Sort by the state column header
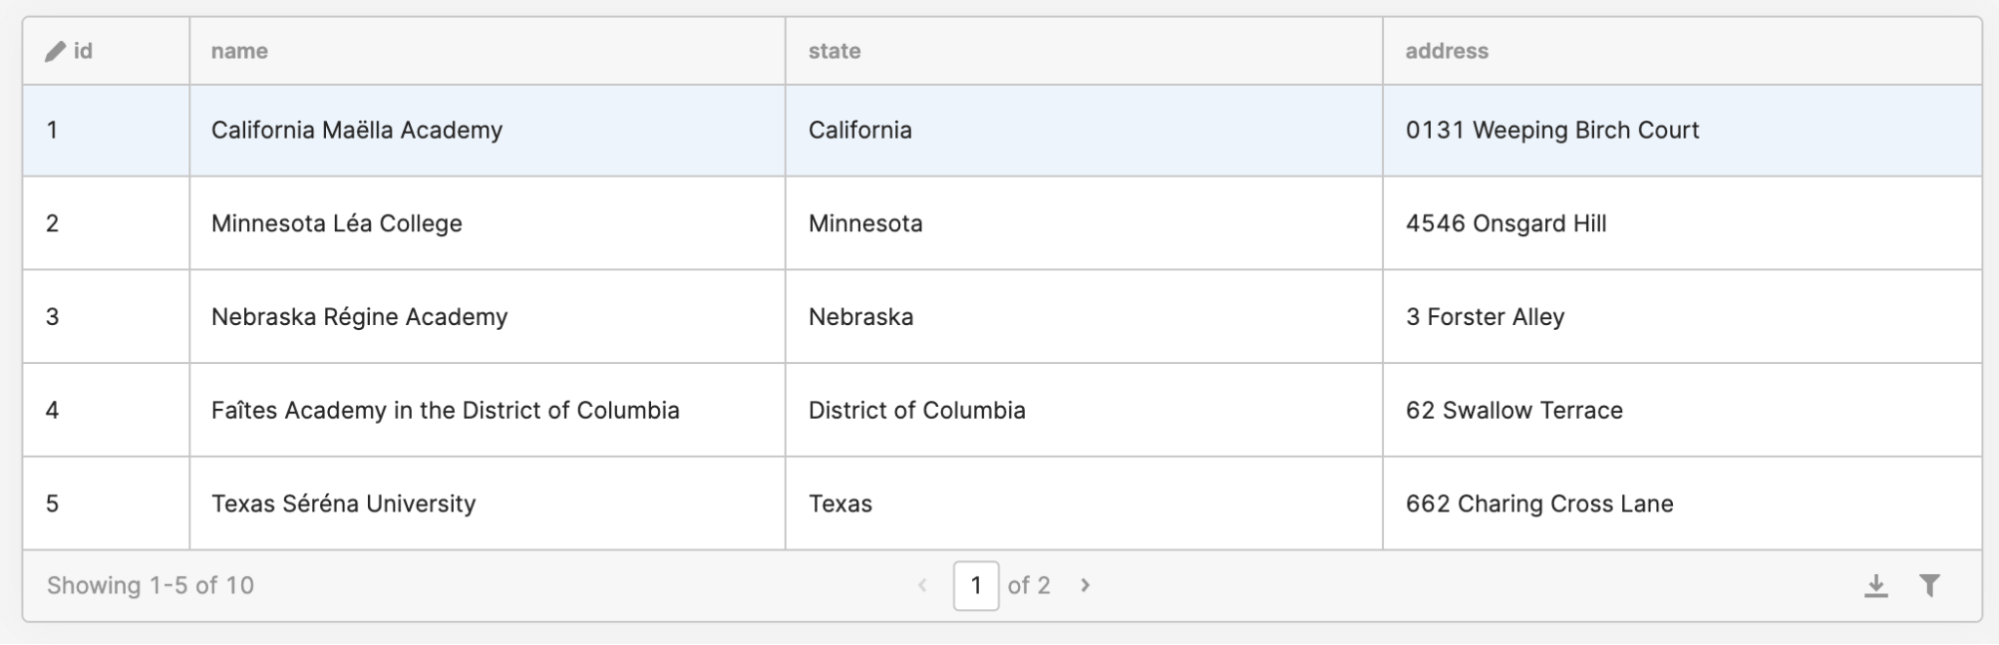 834,51
